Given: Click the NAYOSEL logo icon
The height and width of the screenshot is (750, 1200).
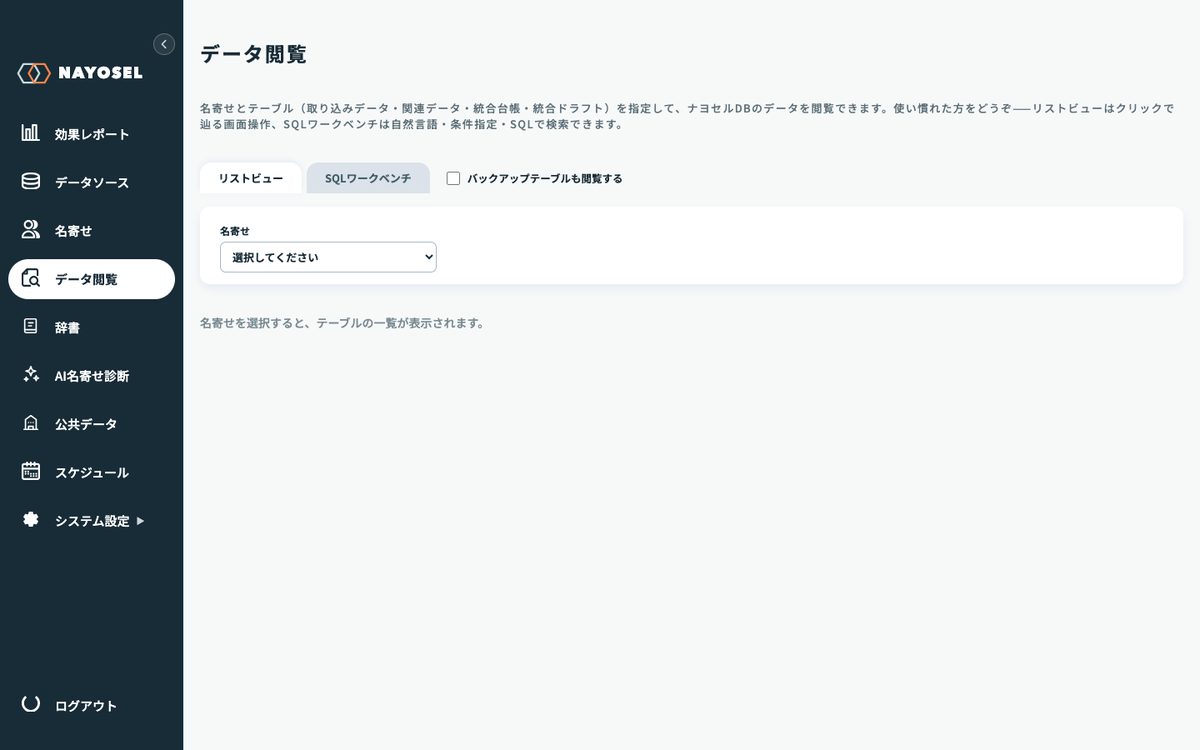Looking at the screenshot, I should pos(33,73).
